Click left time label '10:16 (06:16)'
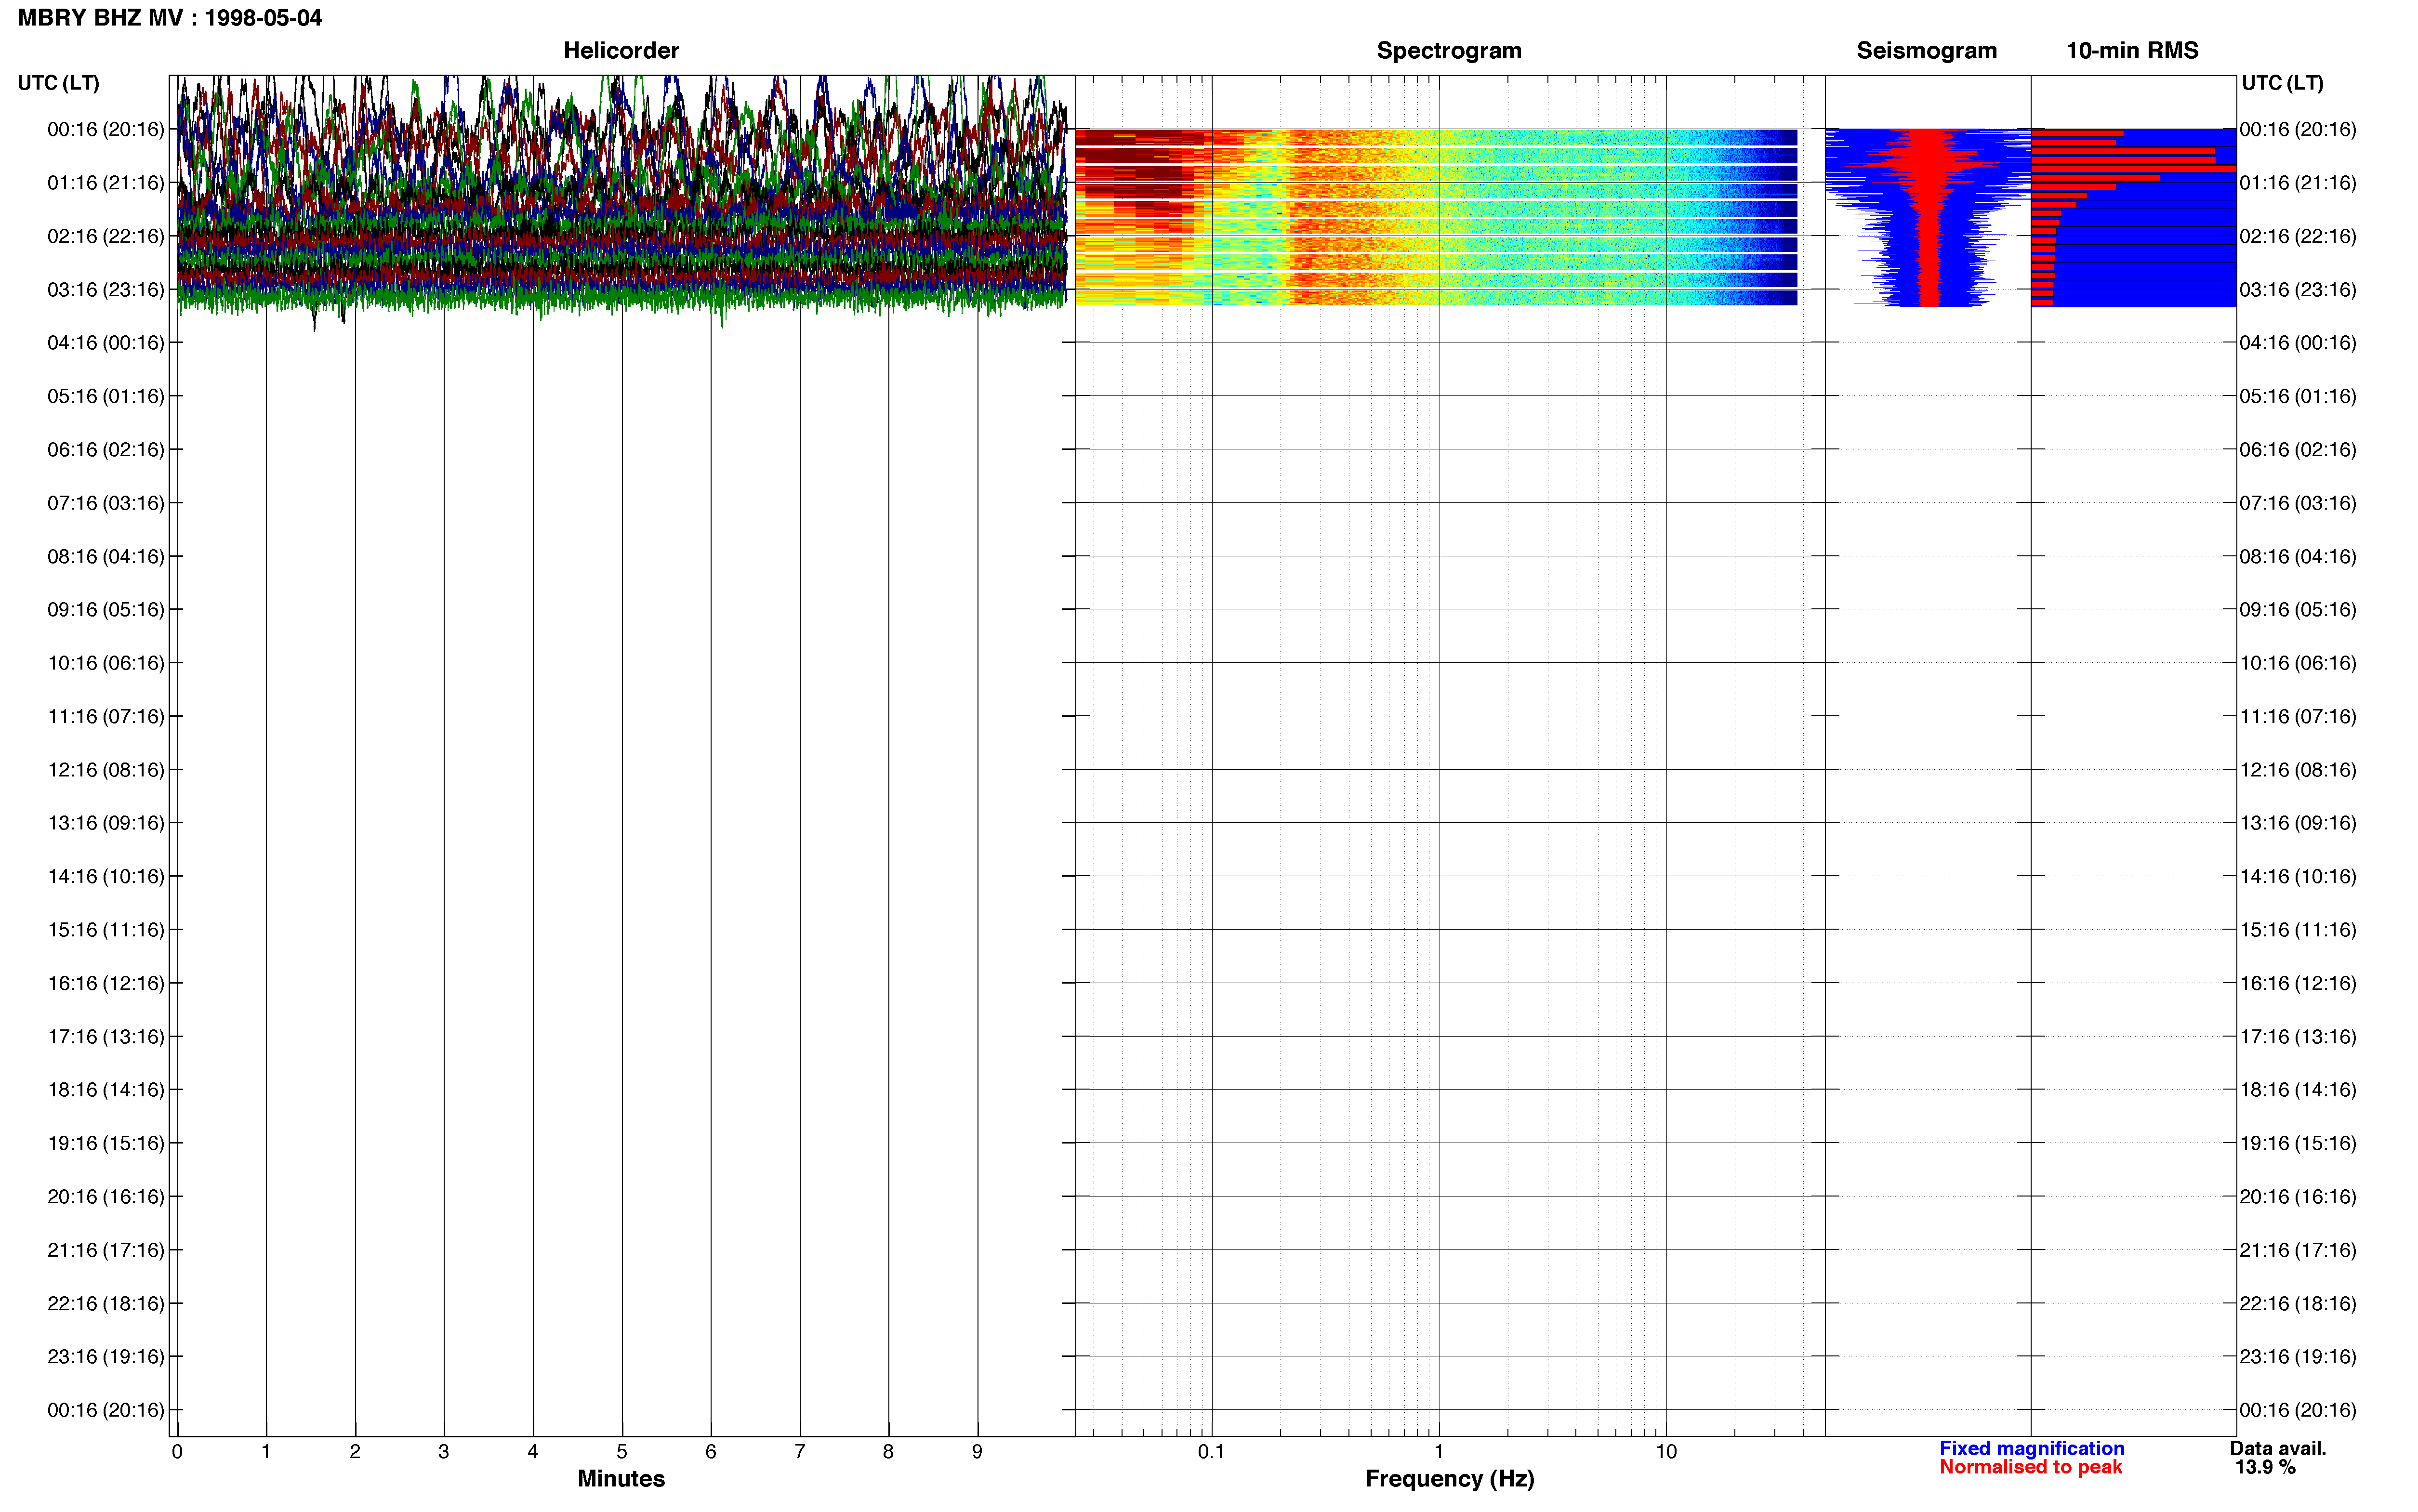2418x1512 pixels. coord(106,663)
